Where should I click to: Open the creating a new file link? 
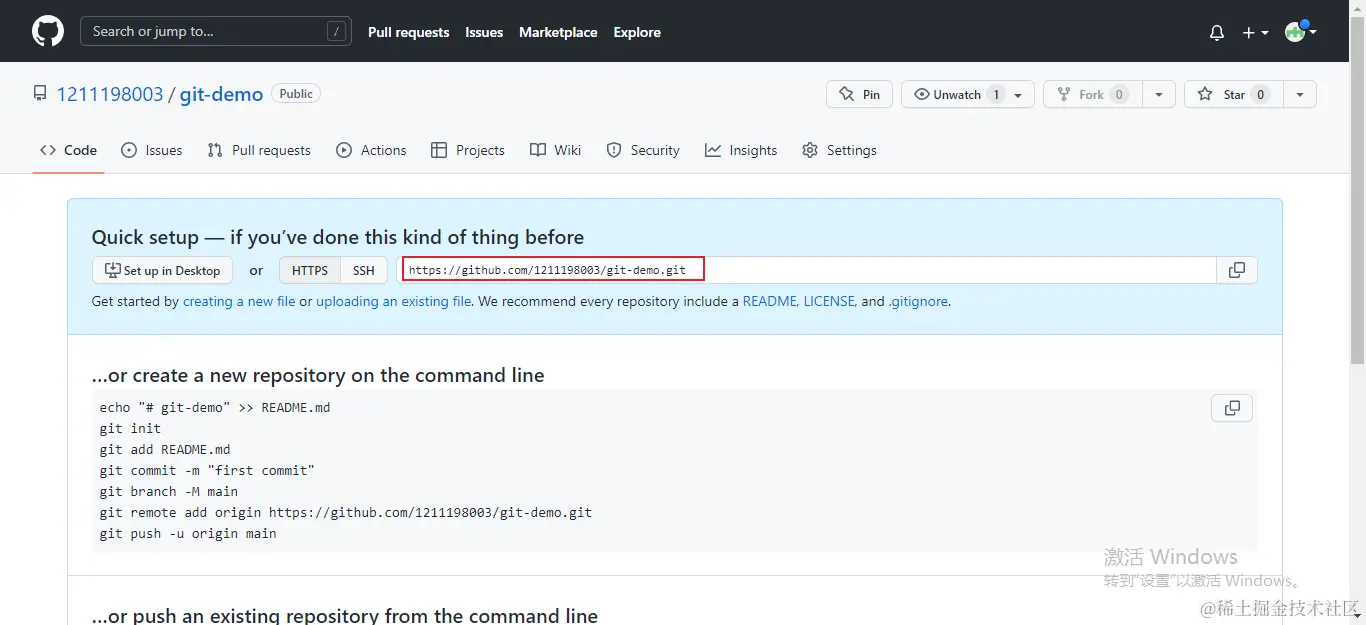[x=239, y=301]
